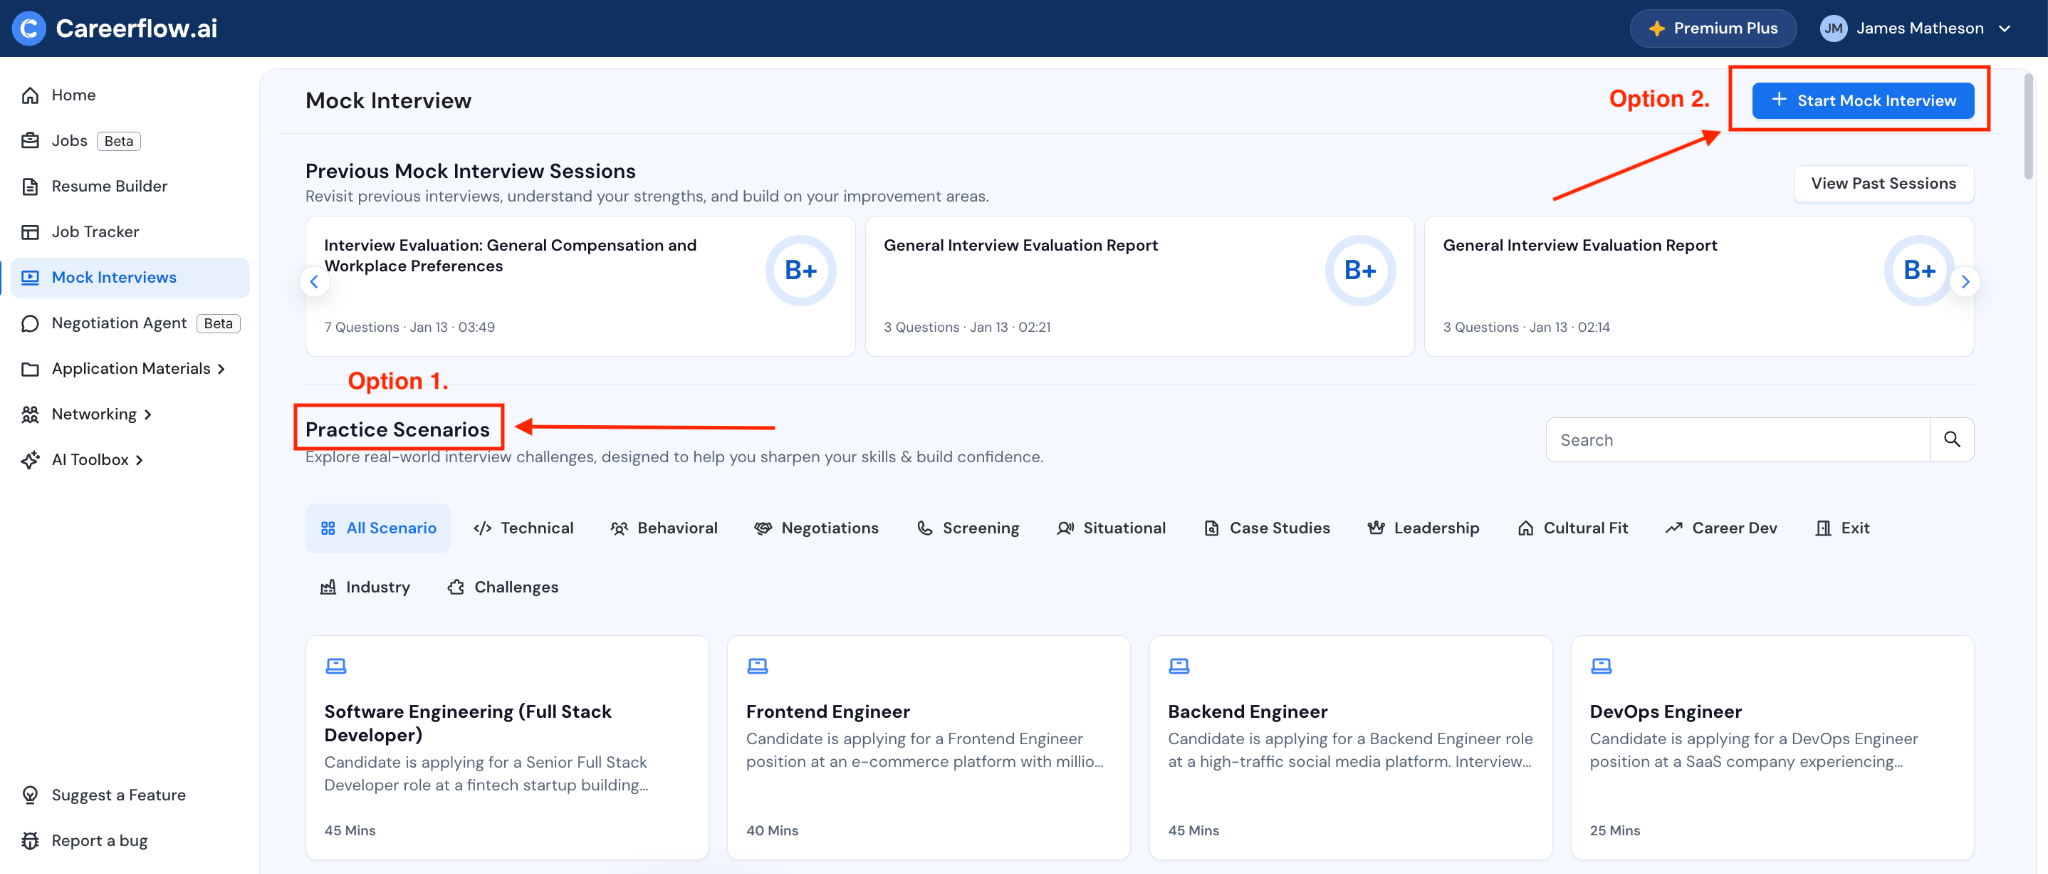Open the Backend Engineer scenario card title
The height and width of the screenshot is (874, 2048).
pos(1248,711)
